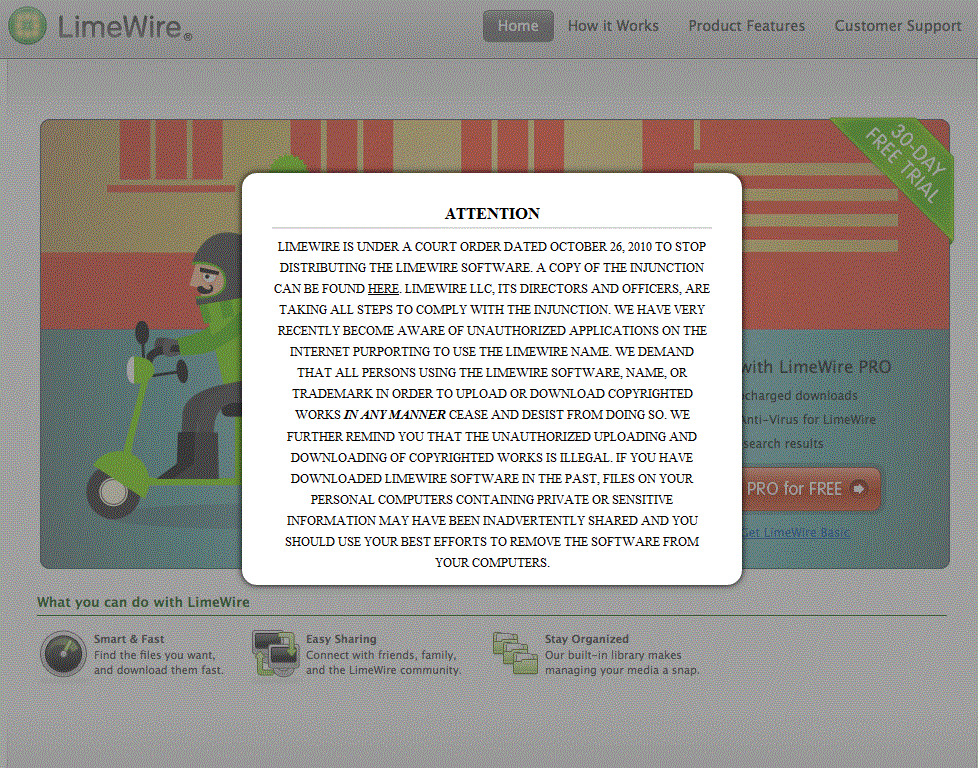This screenshot has height=768, width=978.
Task: Click 'Our built-in library makes' description
Action: tap(613, 655)
